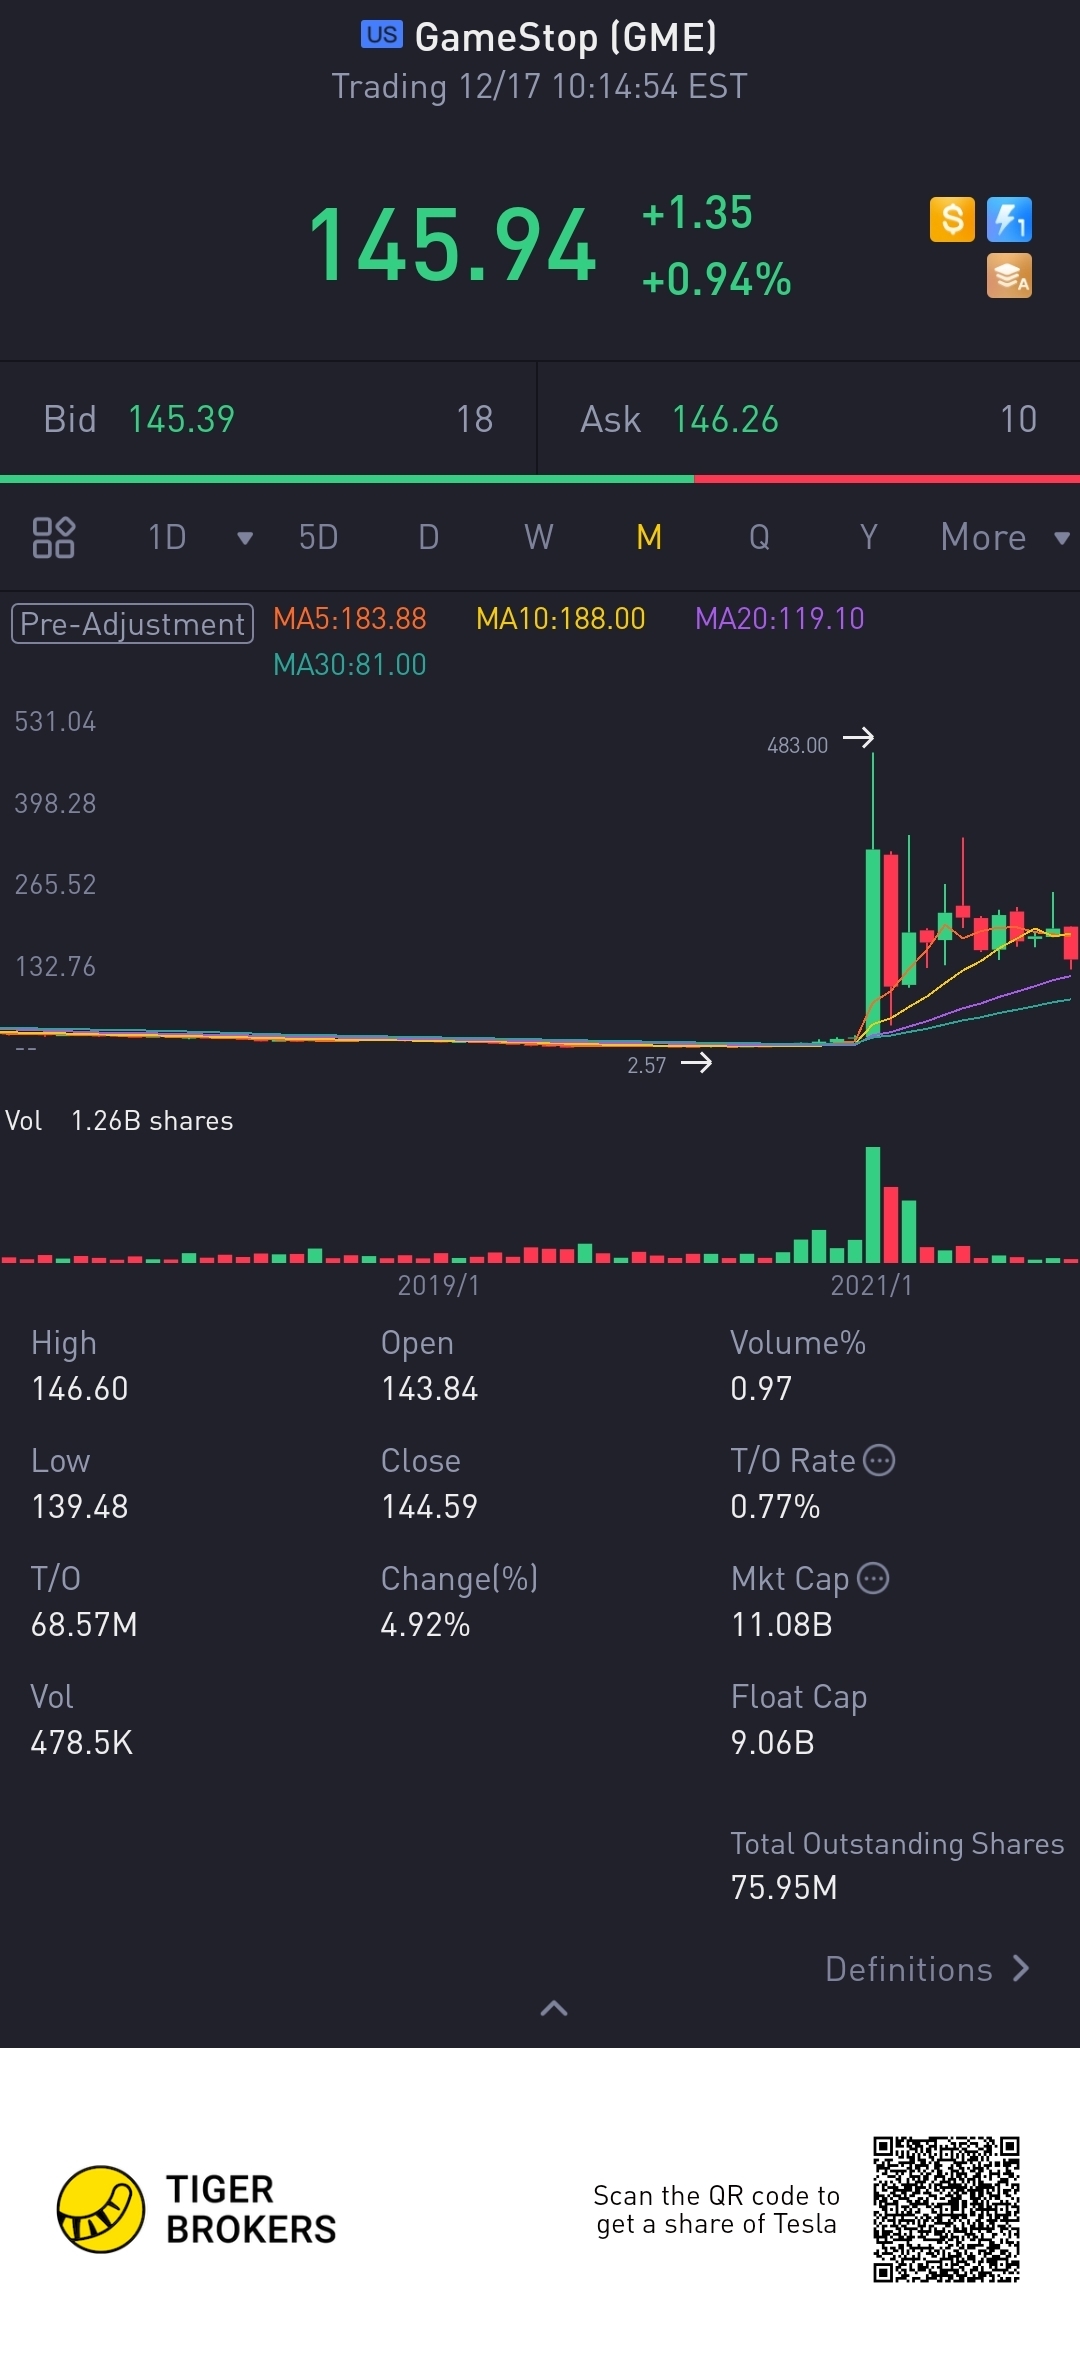Tap the Bid price 145.39

(x=181, y=419)
